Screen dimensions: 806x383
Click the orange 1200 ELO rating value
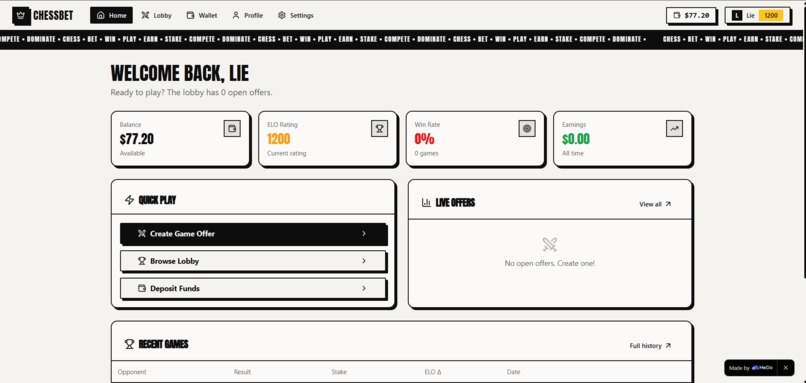coord(279,139)
